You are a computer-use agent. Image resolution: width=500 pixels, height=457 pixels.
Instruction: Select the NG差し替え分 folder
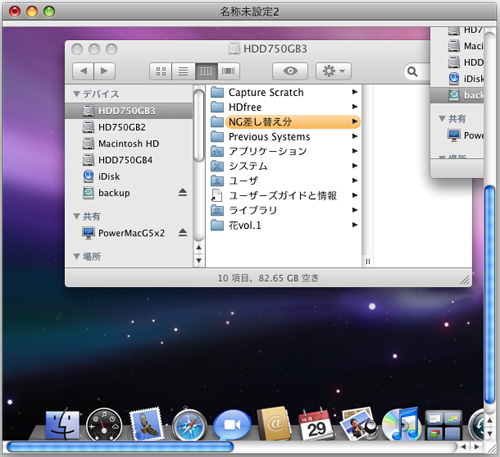(285, 122)
